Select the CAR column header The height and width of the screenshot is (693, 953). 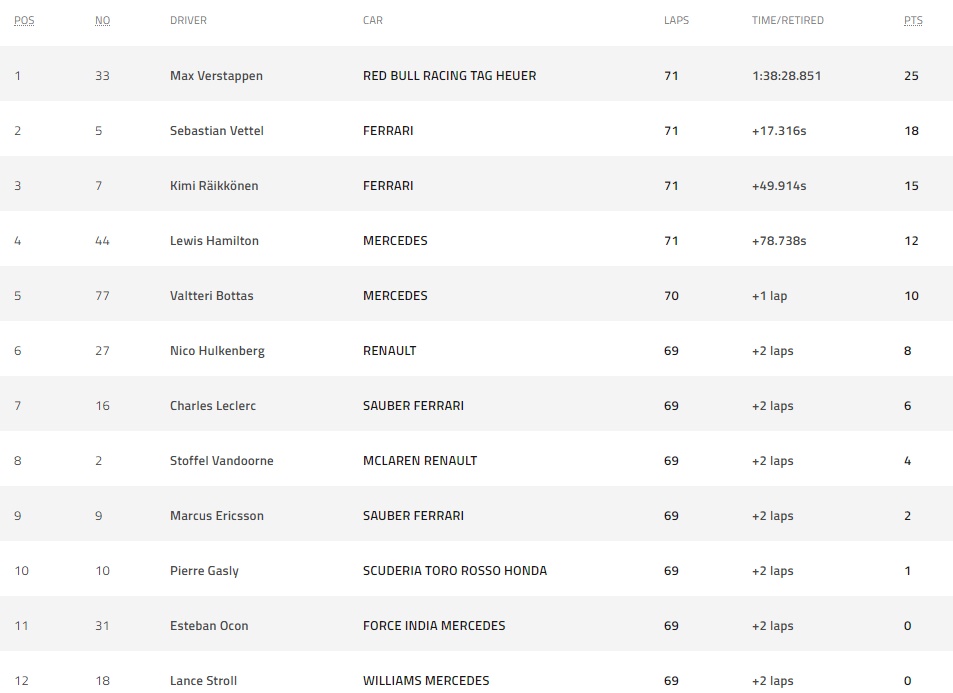(x=373, y=20)
